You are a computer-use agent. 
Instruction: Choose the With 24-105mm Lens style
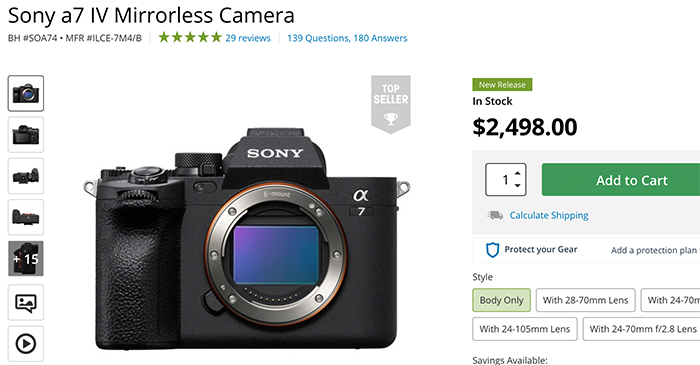coord(525,329)
